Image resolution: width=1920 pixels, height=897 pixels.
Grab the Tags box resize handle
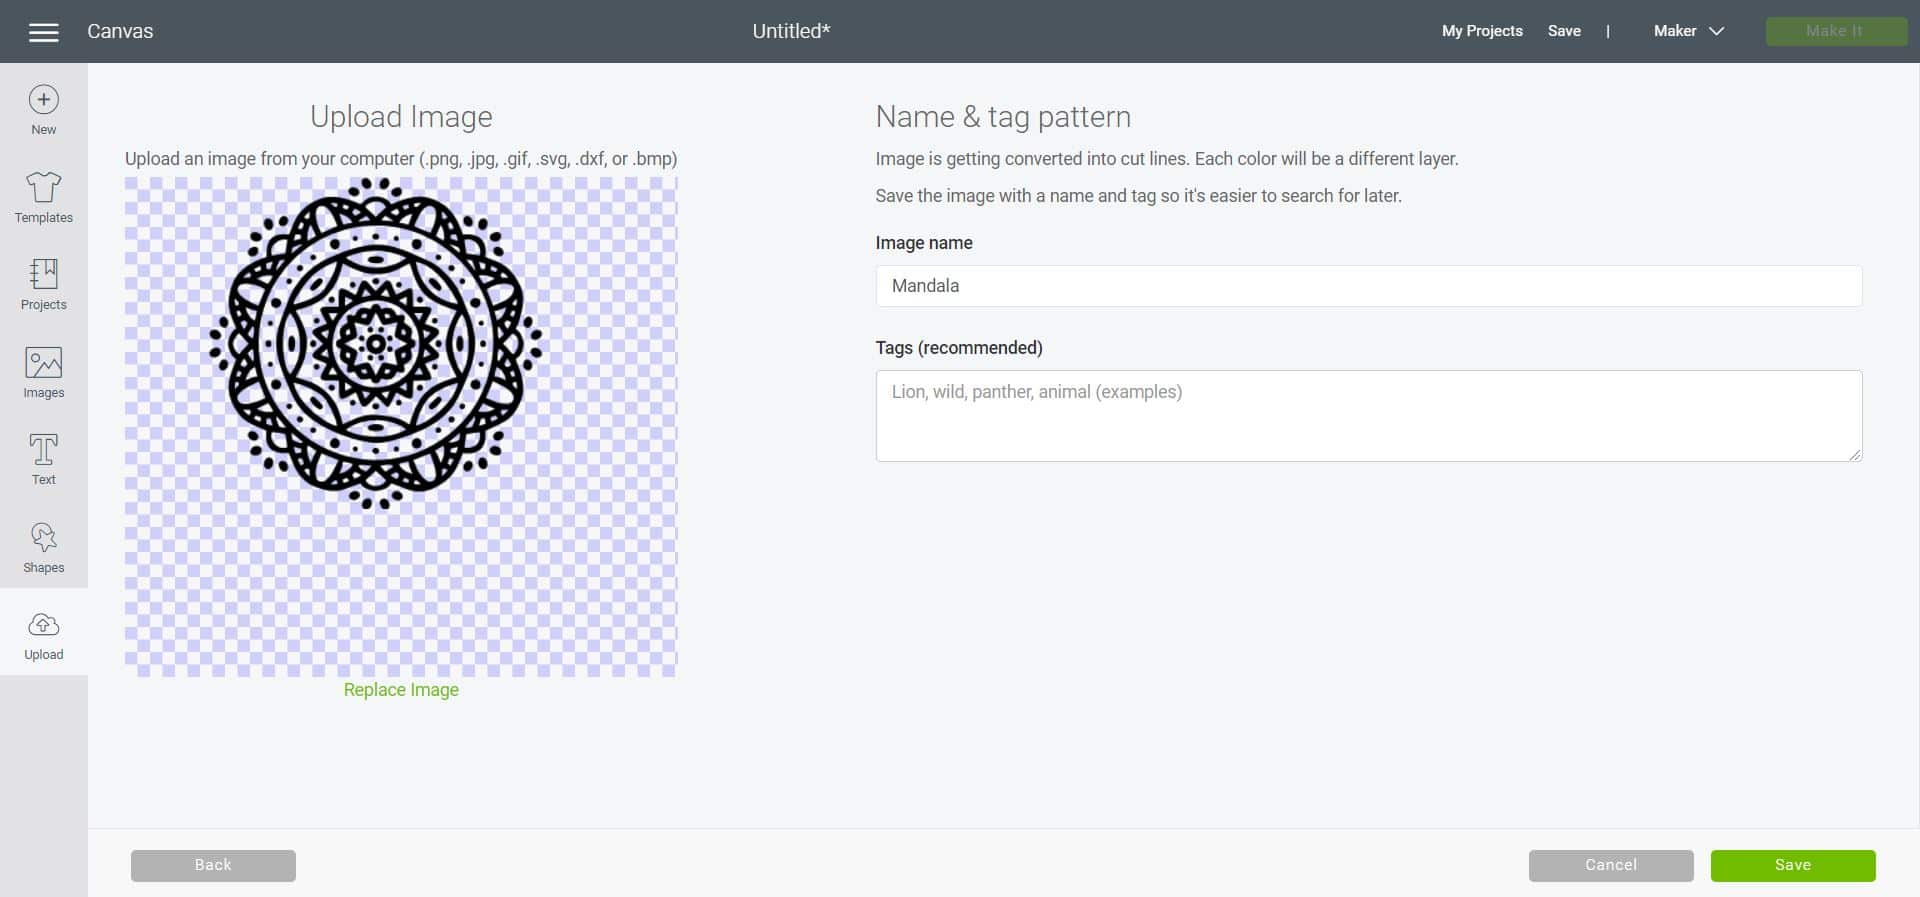coord(1854,454)
